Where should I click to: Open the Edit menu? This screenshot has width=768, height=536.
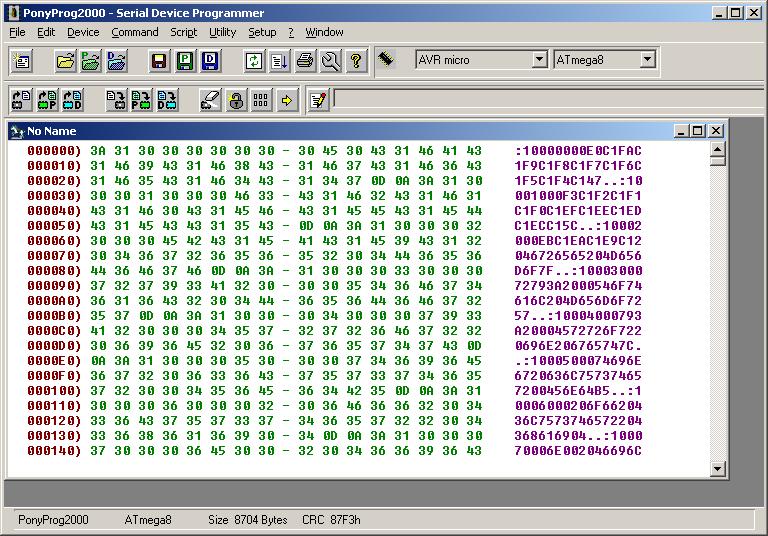[x=46, y=32]
